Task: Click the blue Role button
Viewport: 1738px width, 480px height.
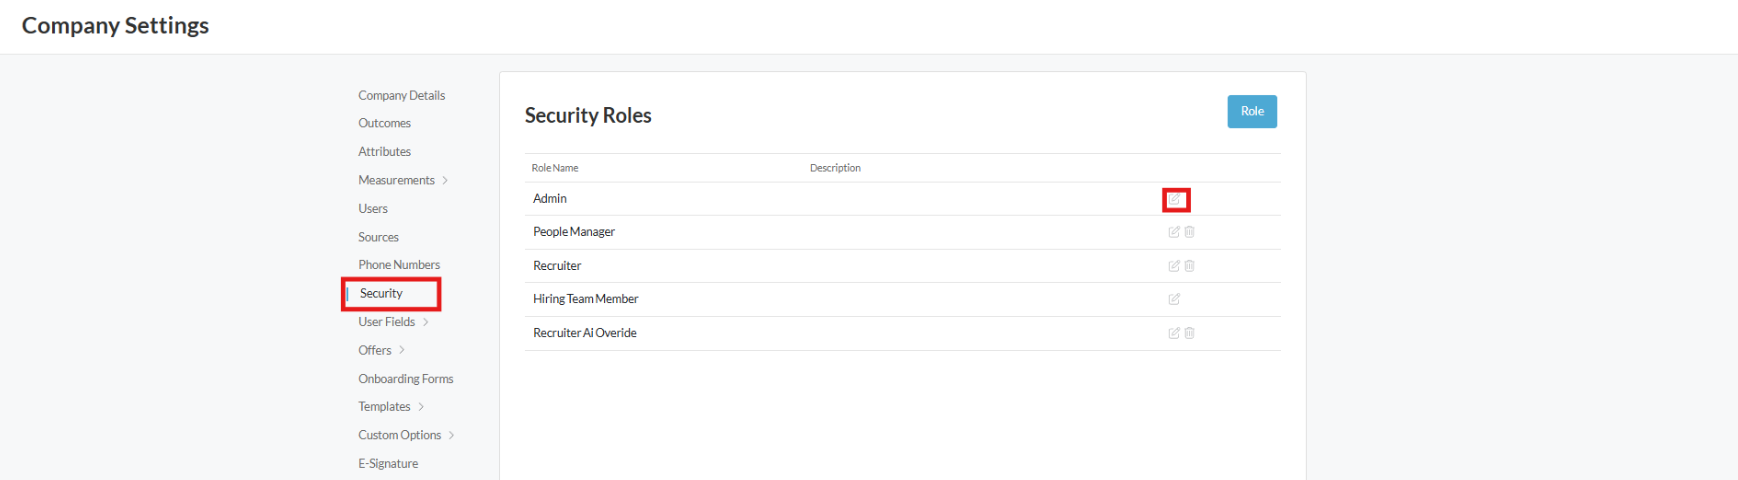Action: (x=1251, y=111)
